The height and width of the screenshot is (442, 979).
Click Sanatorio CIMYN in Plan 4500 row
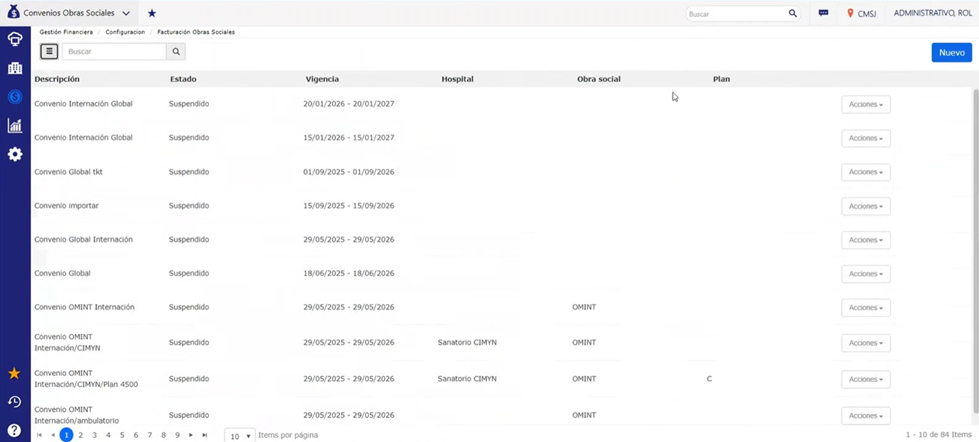[x=468, y=379]
